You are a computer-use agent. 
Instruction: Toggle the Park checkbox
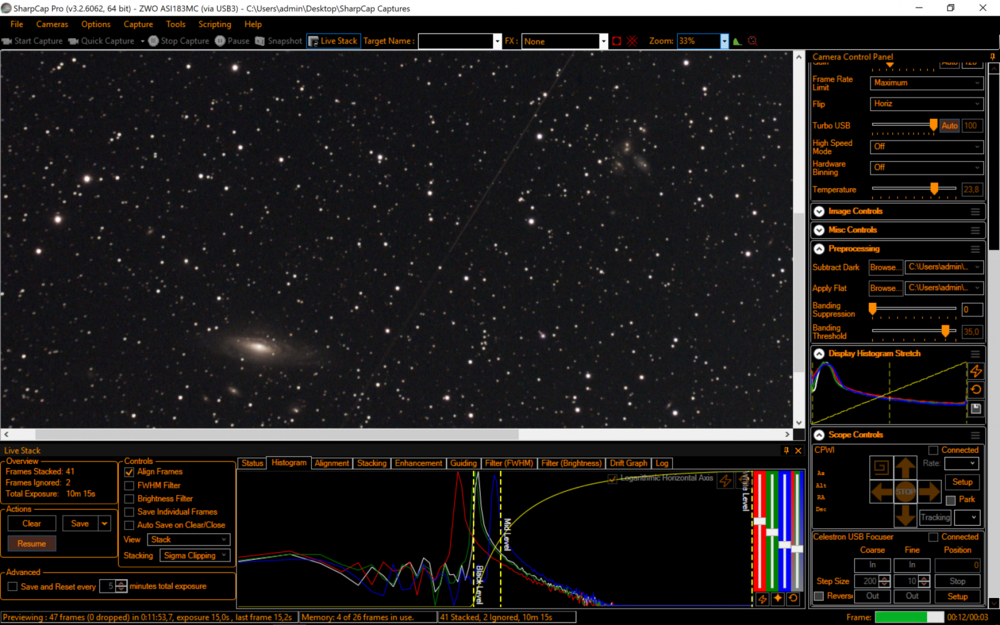tap(951, 500)
